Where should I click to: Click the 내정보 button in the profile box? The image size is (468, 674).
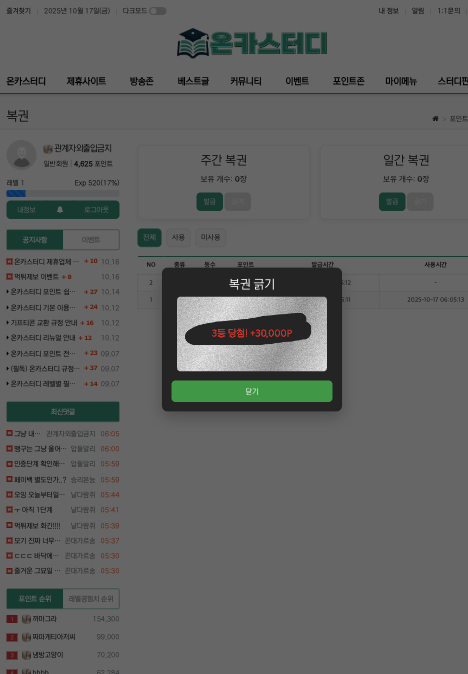click(26, 210)
